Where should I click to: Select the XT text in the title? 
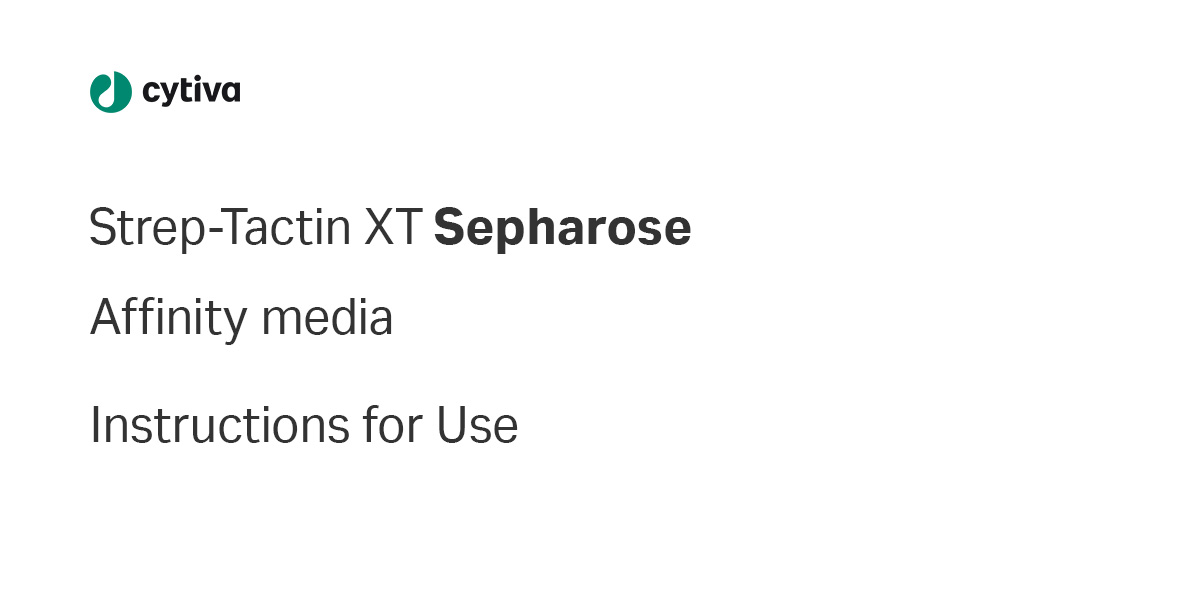click(x=393, y=228)
